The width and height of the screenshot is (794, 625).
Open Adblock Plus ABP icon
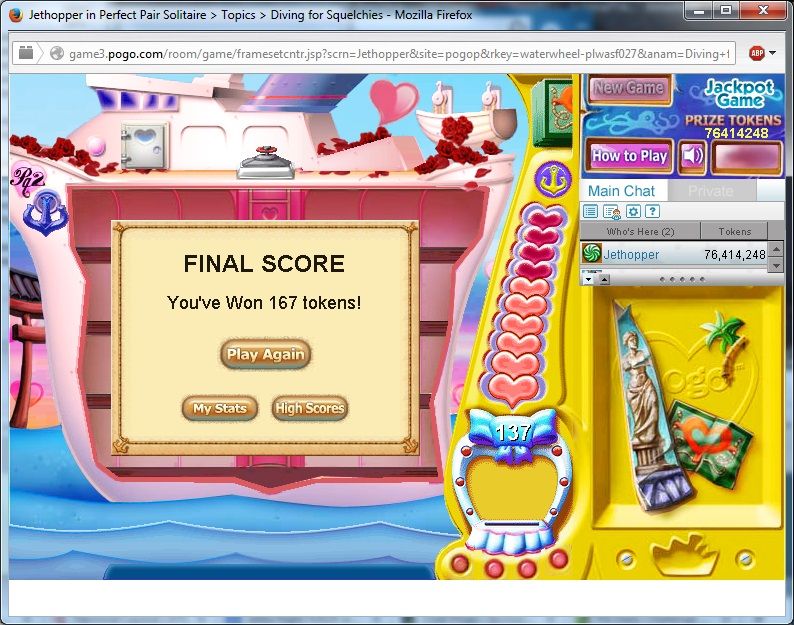click(757, 53)
